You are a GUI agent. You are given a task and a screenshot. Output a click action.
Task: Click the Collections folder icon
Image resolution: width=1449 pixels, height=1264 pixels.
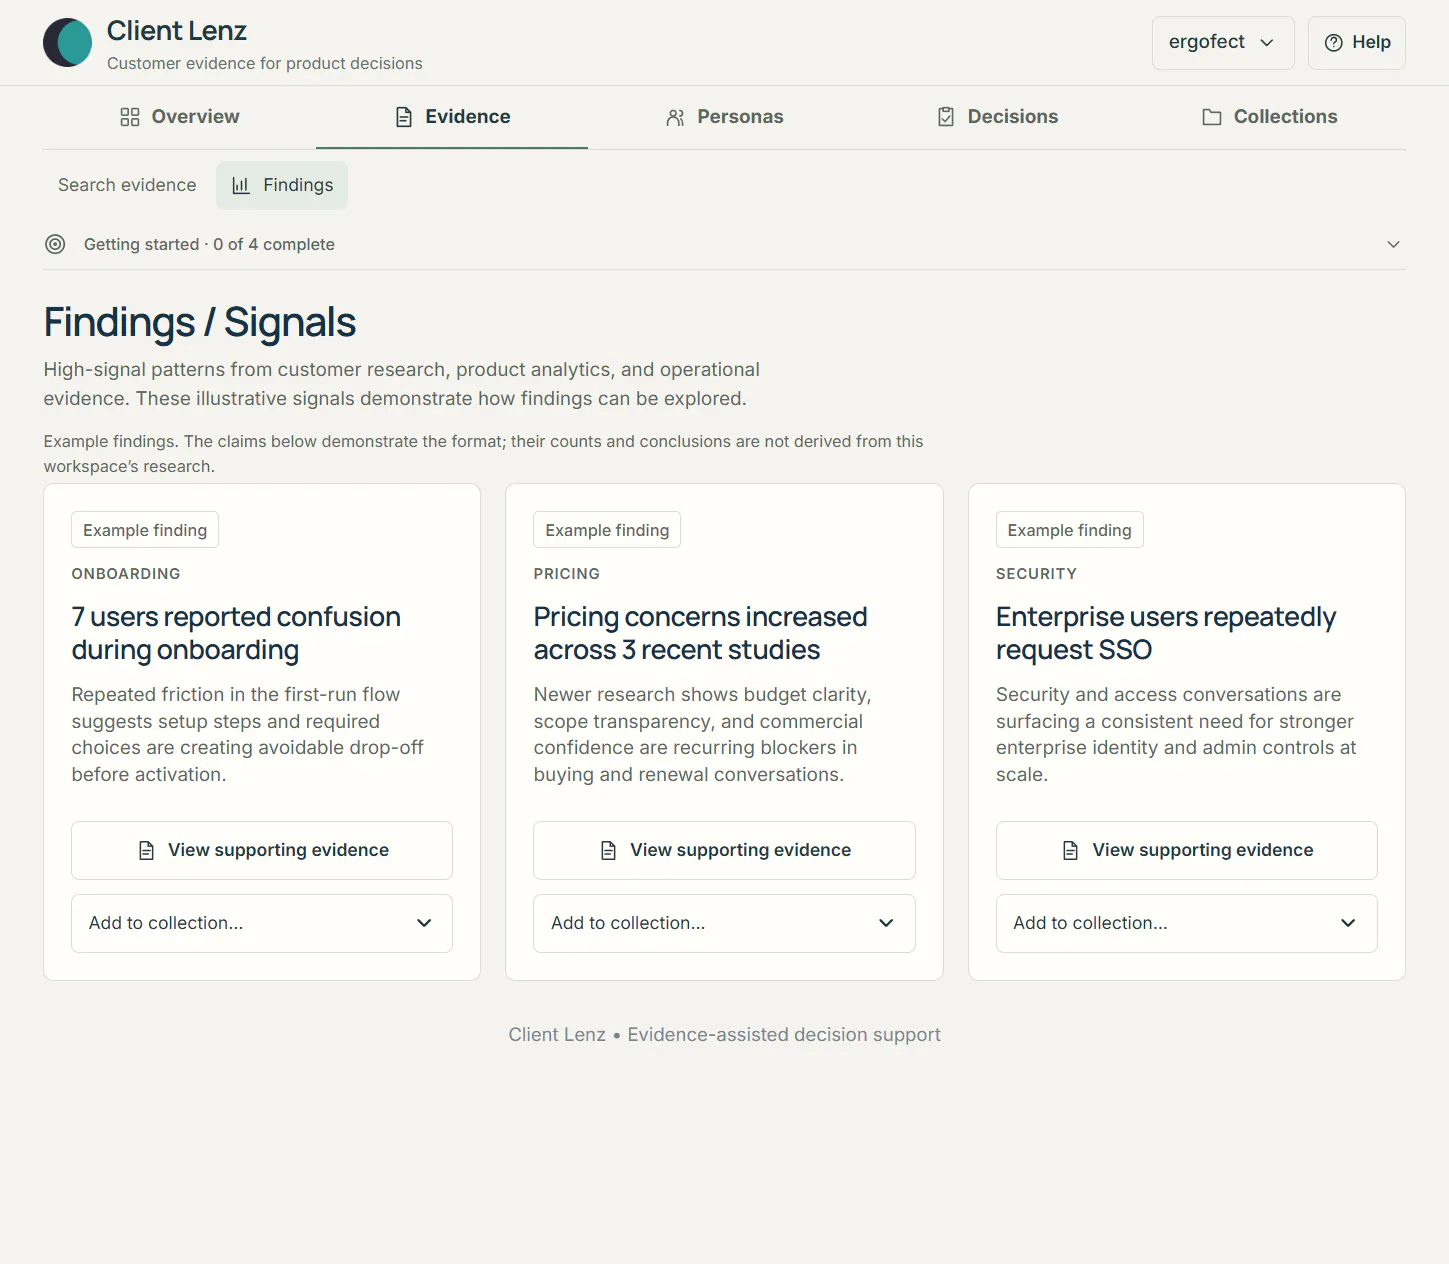[1212, 117]
